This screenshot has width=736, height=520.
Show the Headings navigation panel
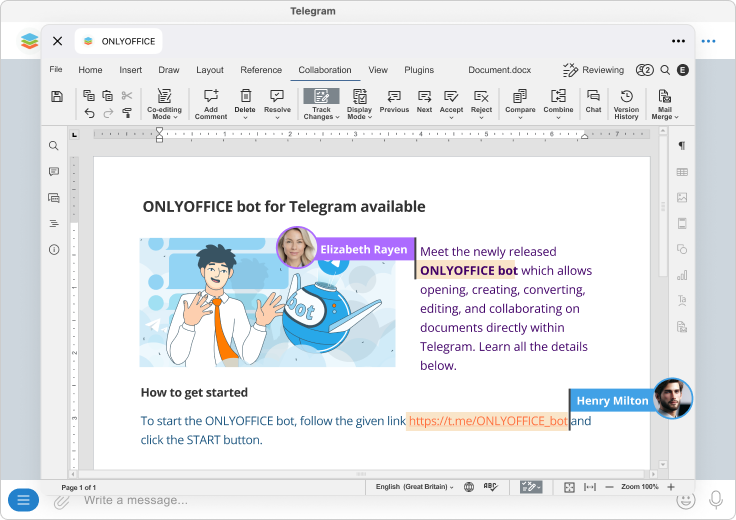click(x=54, y=223)
